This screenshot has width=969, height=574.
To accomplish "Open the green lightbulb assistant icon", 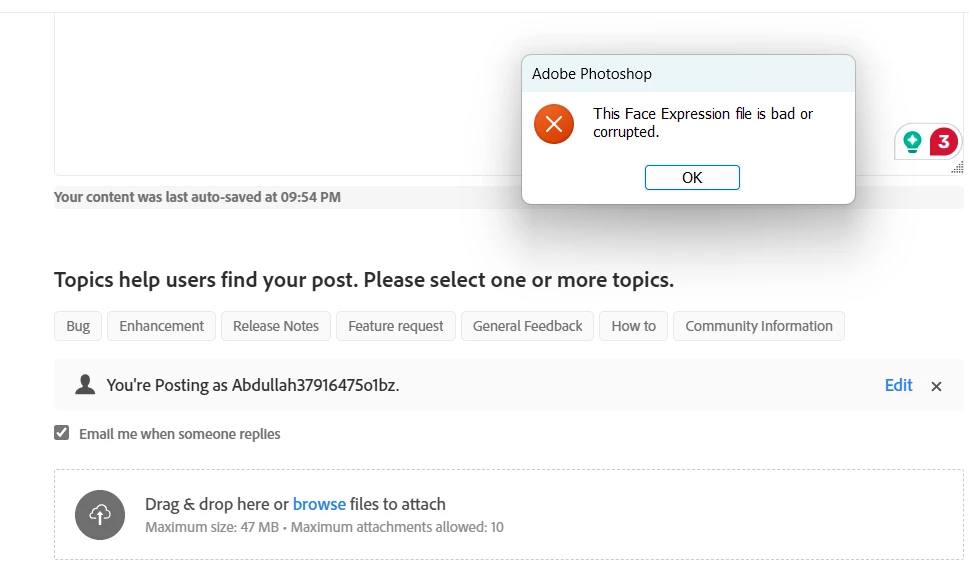I will tap(912, 142).
